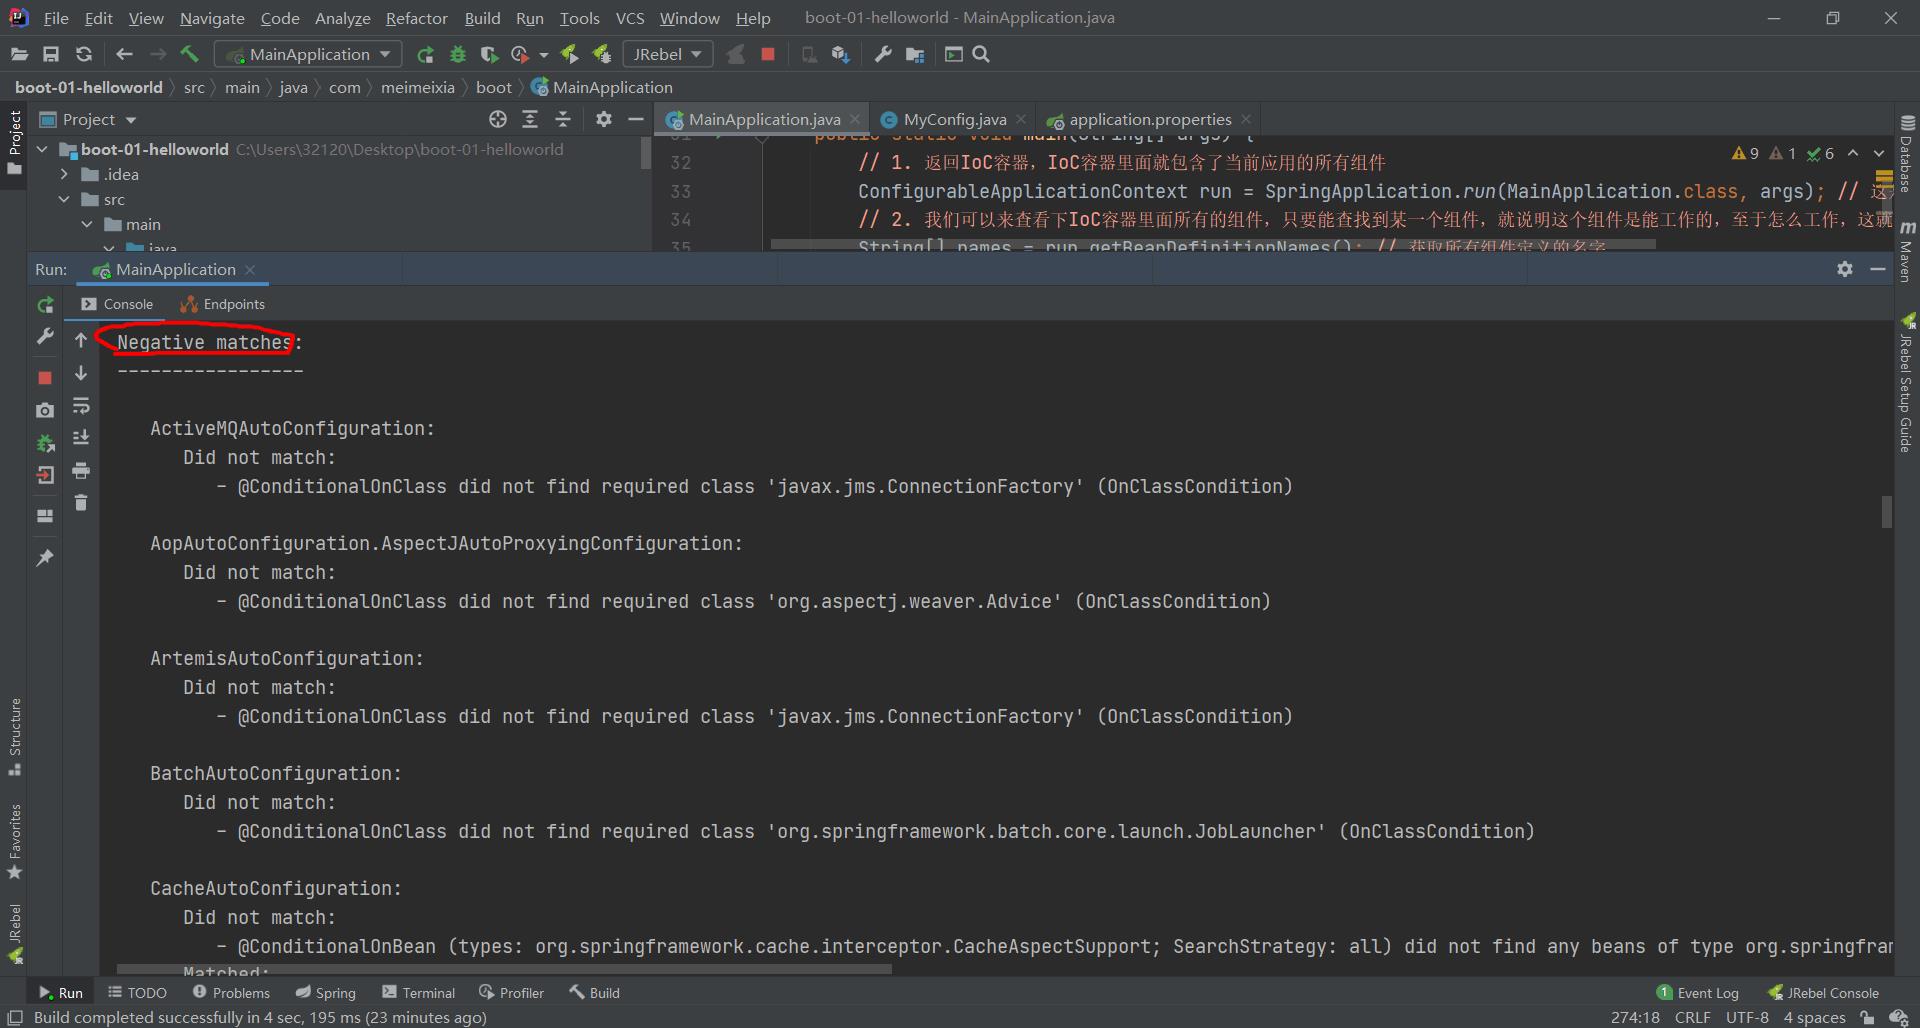The height and width of the screenshot is (1028, 1920).
Task: Toggle Soft-Wrap in the console
Action: tap(81, 406)
